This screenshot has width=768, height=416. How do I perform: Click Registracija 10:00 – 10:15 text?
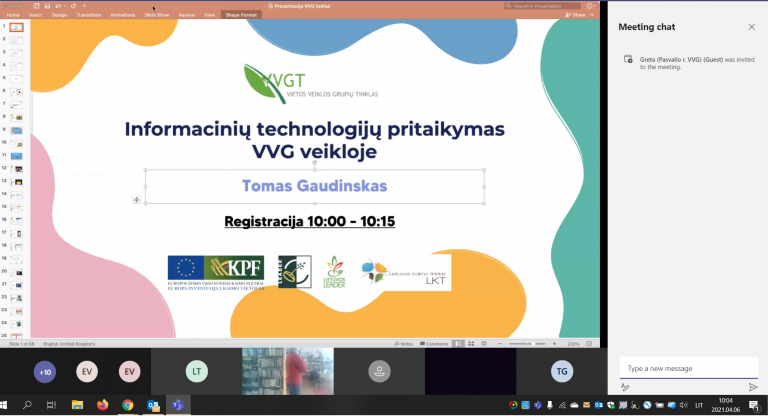point(310,221)
